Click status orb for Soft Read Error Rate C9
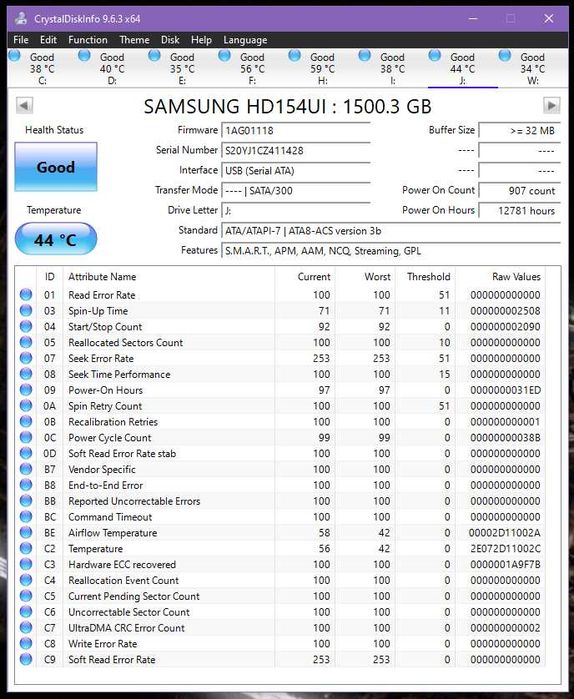The height and width of the screenshot is (699, 574). click(x=26, y=659)
